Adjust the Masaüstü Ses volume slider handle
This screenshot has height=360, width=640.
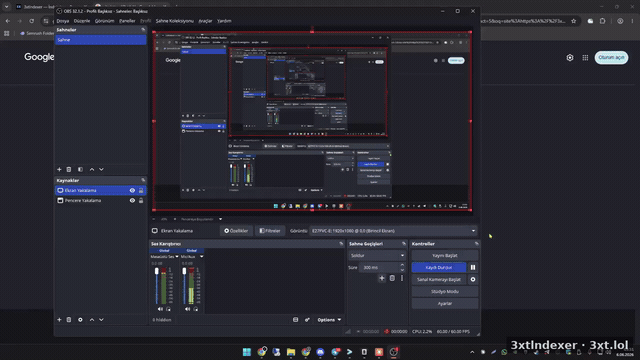(157, 271)
